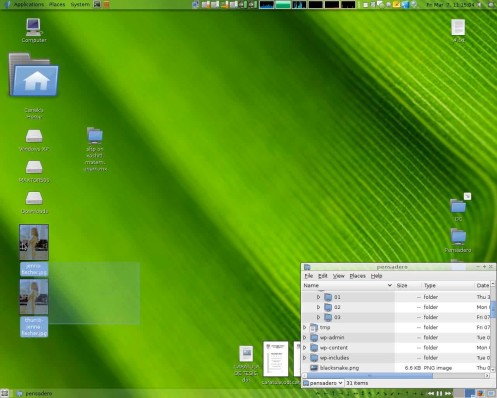Open Help menu in pensadero window

(x=376, y=276)
